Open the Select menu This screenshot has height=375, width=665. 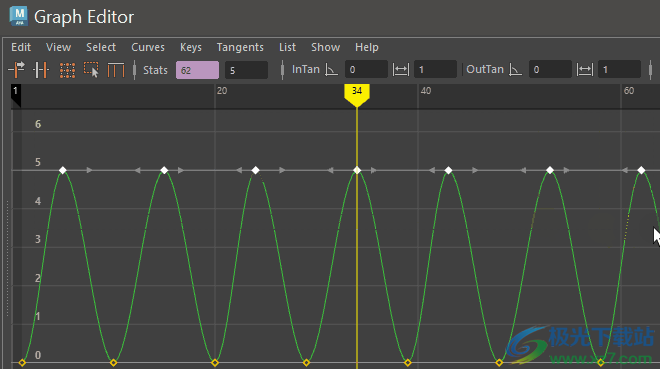pos(101,47)
